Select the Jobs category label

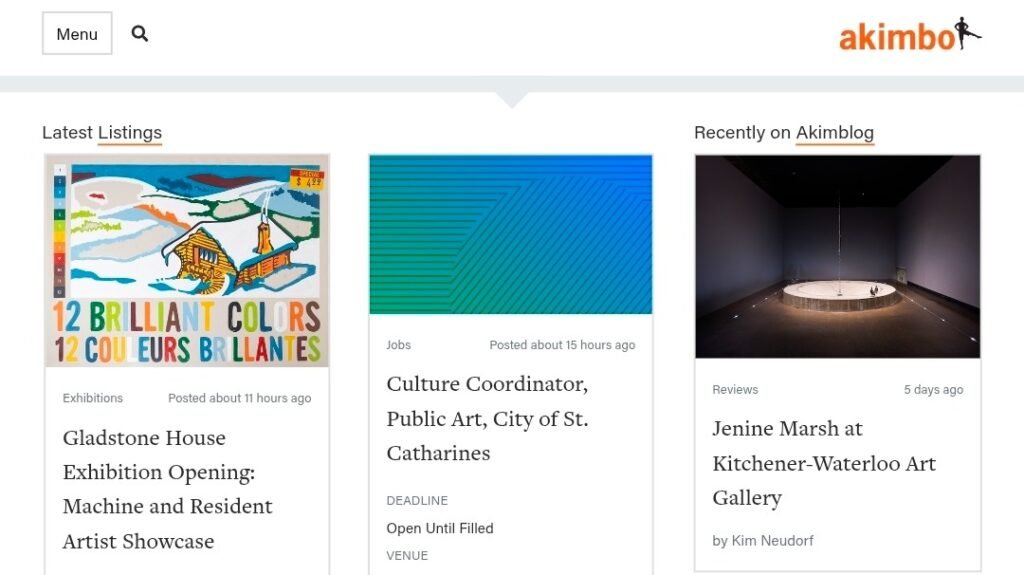[399, 345]
